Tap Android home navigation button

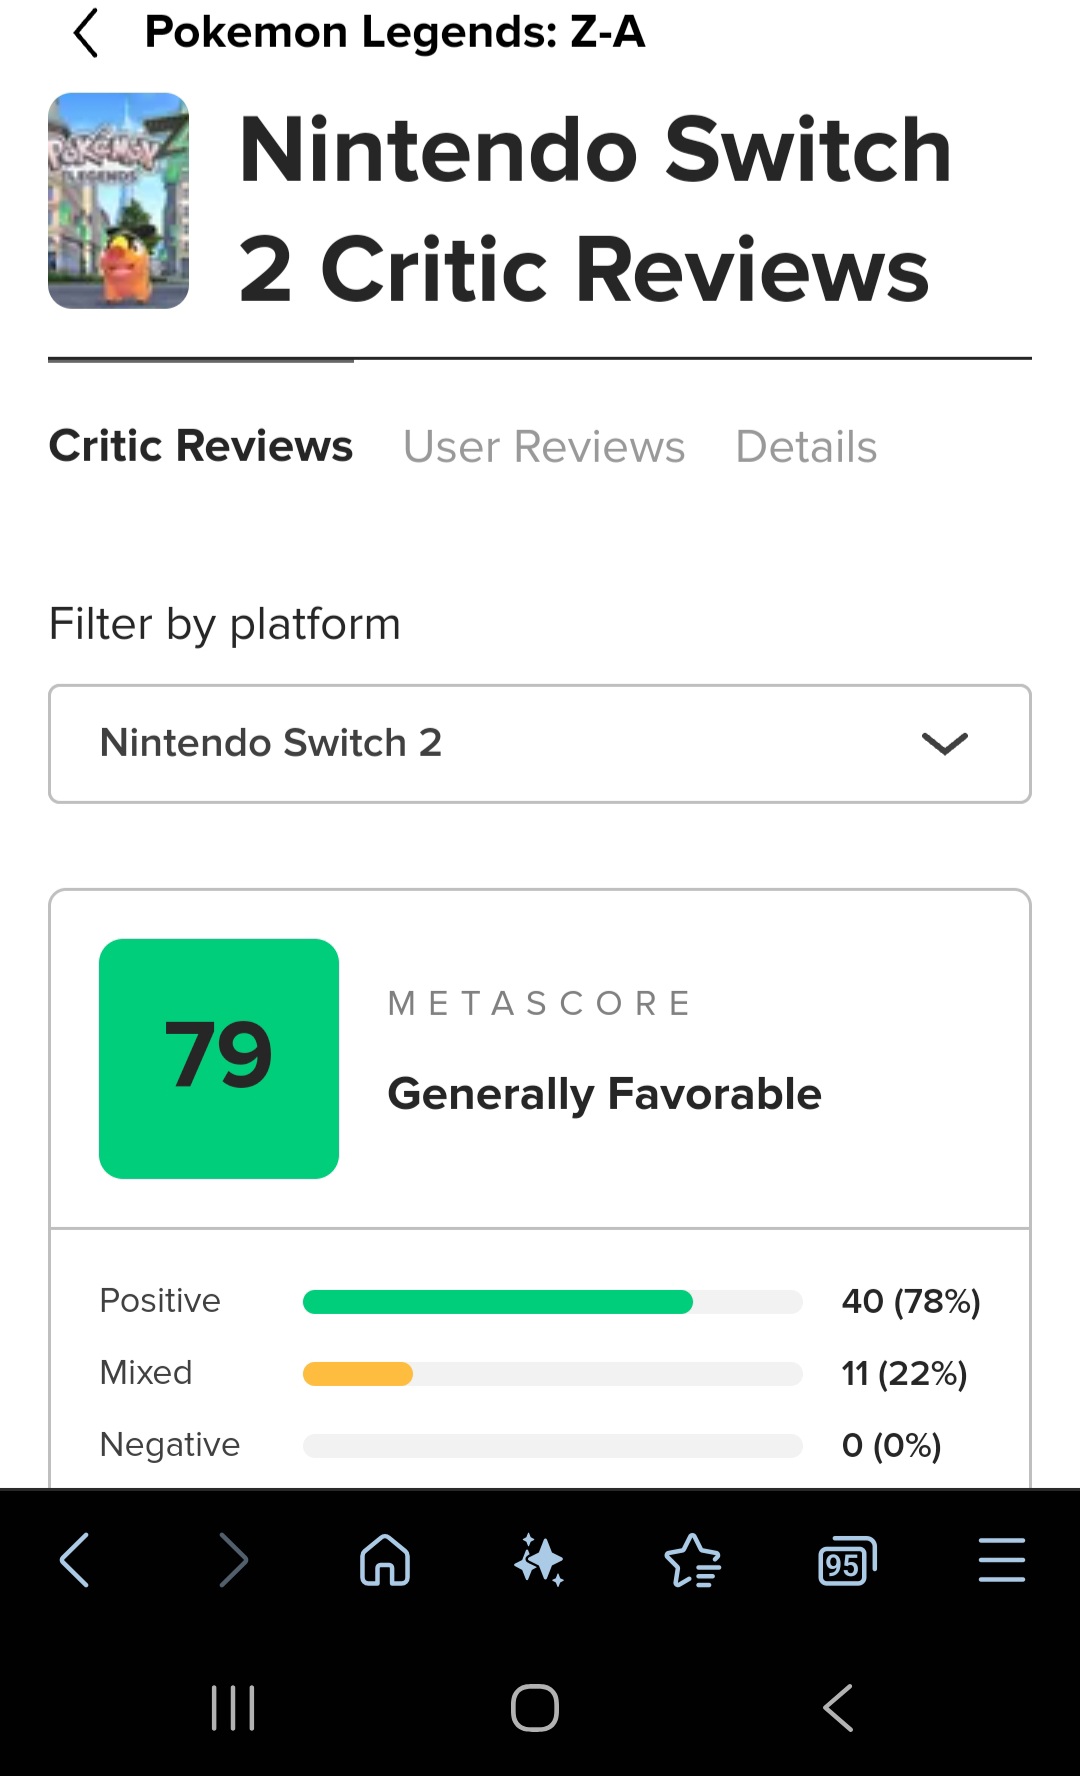[x=535, y=1707]
